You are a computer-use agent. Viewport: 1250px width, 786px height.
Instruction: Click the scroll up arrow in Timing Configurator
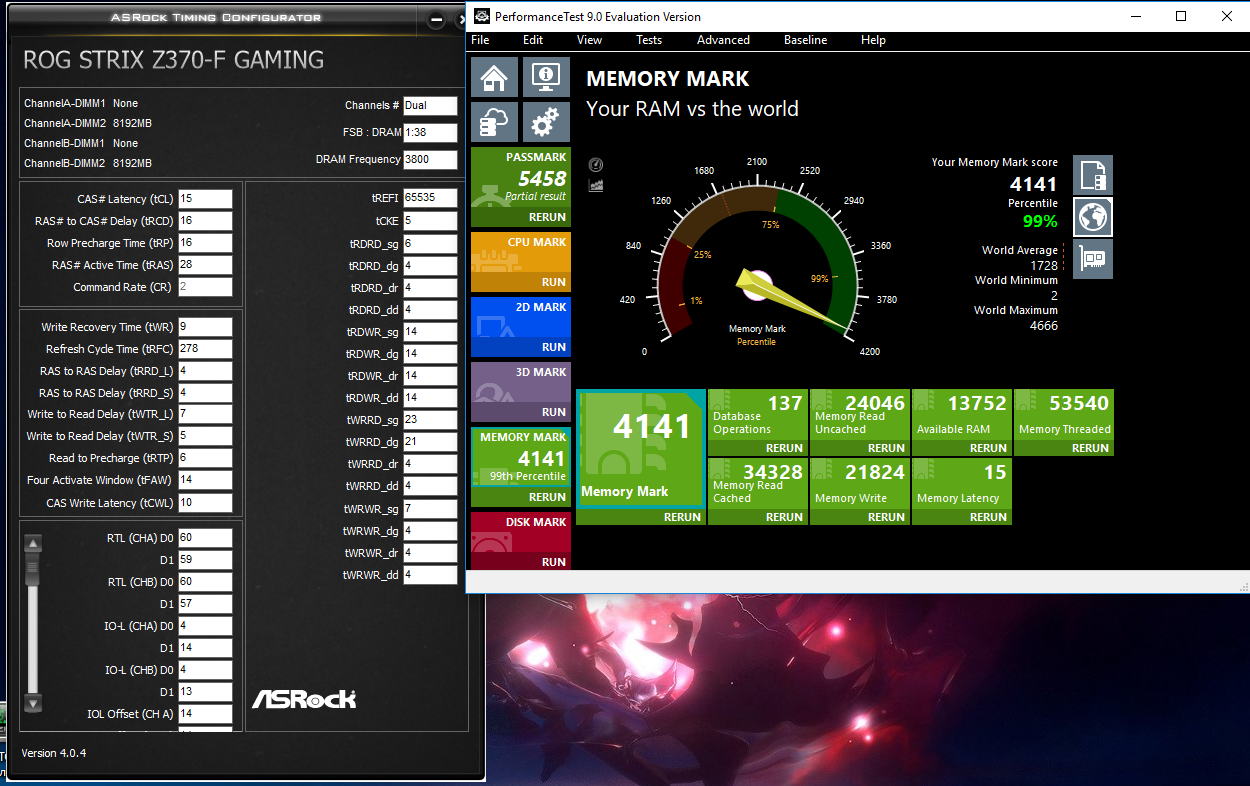click(x=33, y=545)
